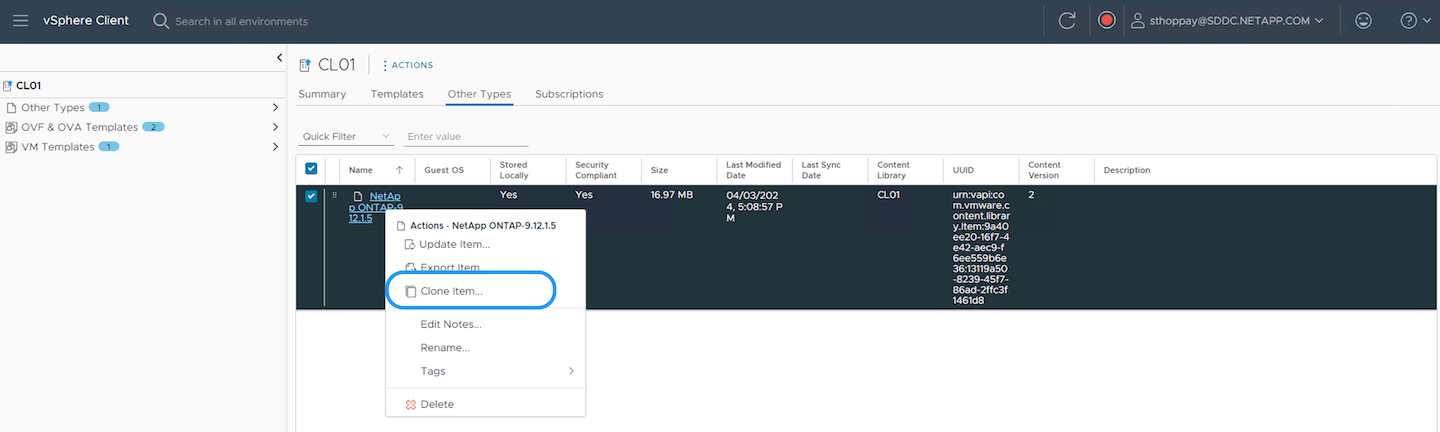Expand the OVF & OVA Templates node

pyautogui.click(x=275, y=127)
